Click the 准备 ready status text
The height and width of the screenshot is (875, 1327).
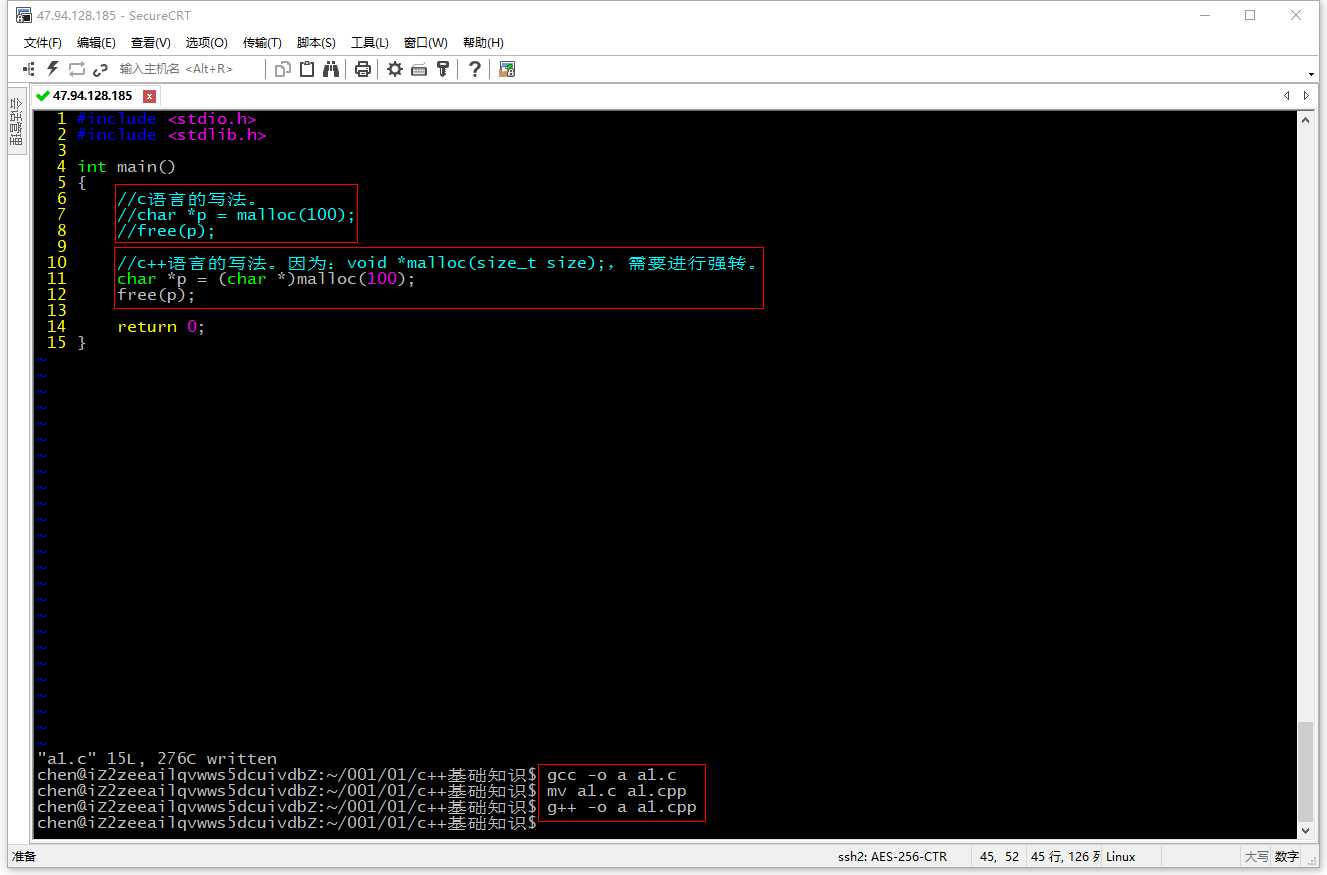pyautogui.click(x=24, y=857)
